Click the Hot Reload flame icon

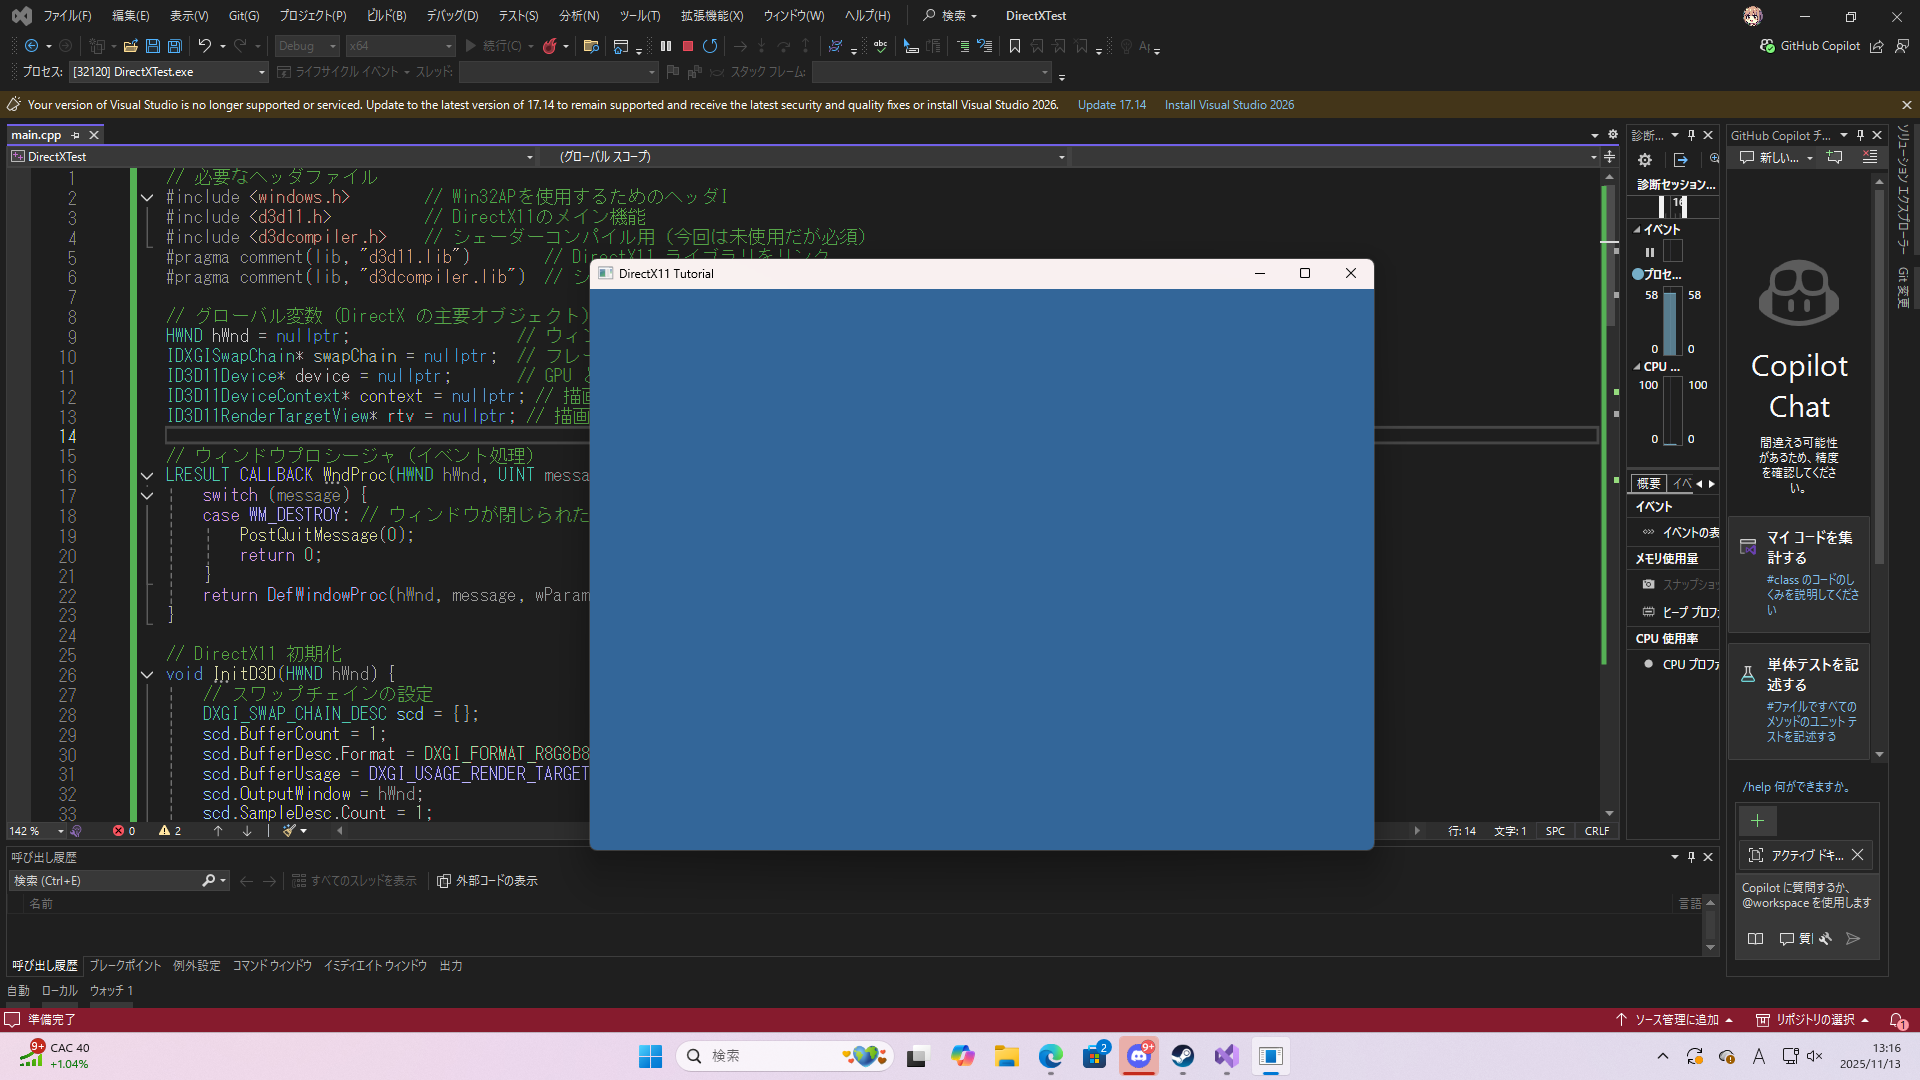pyautogui.click(x=549, y=46)
